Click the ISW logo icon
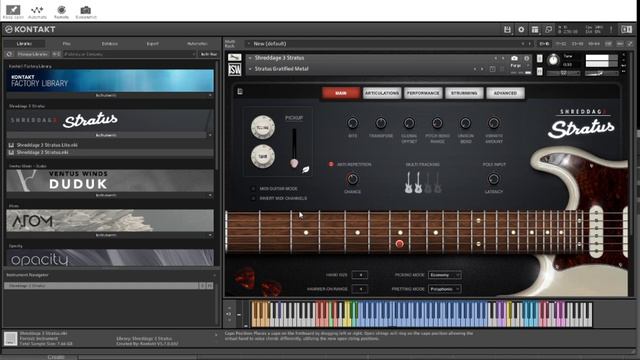640x360 pixels. click(234, 70)
